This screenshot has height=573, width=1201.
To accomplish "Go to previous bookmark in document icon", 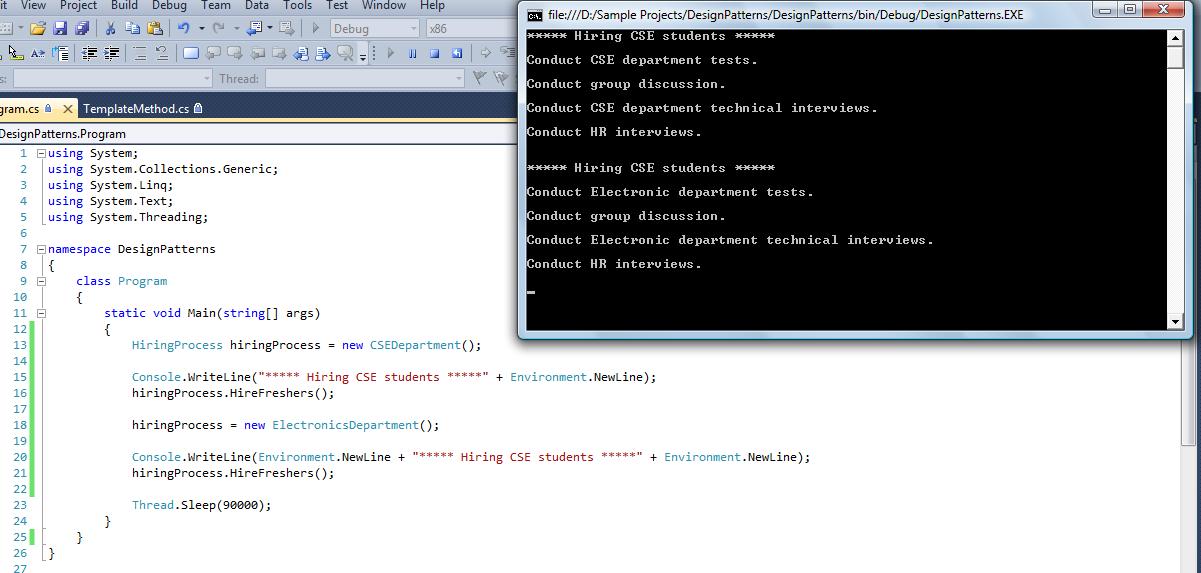I will 300,53.
